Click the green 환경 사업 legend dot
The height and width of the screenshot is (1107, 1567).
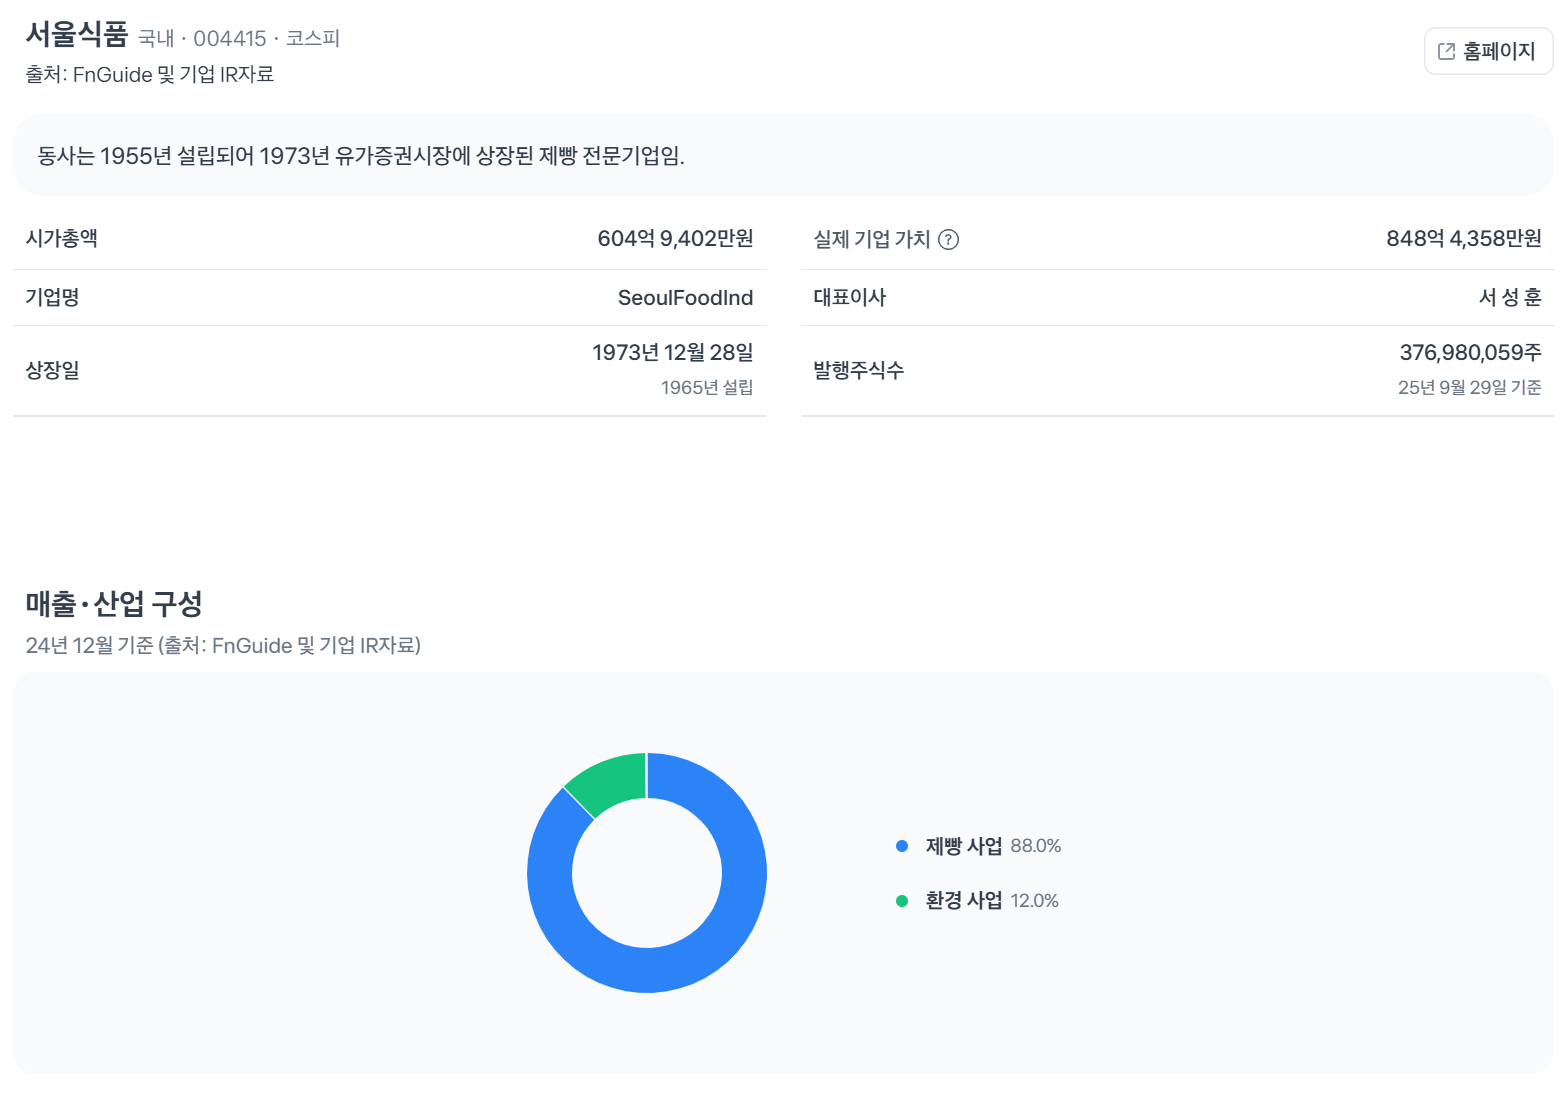tap(902, 901)
